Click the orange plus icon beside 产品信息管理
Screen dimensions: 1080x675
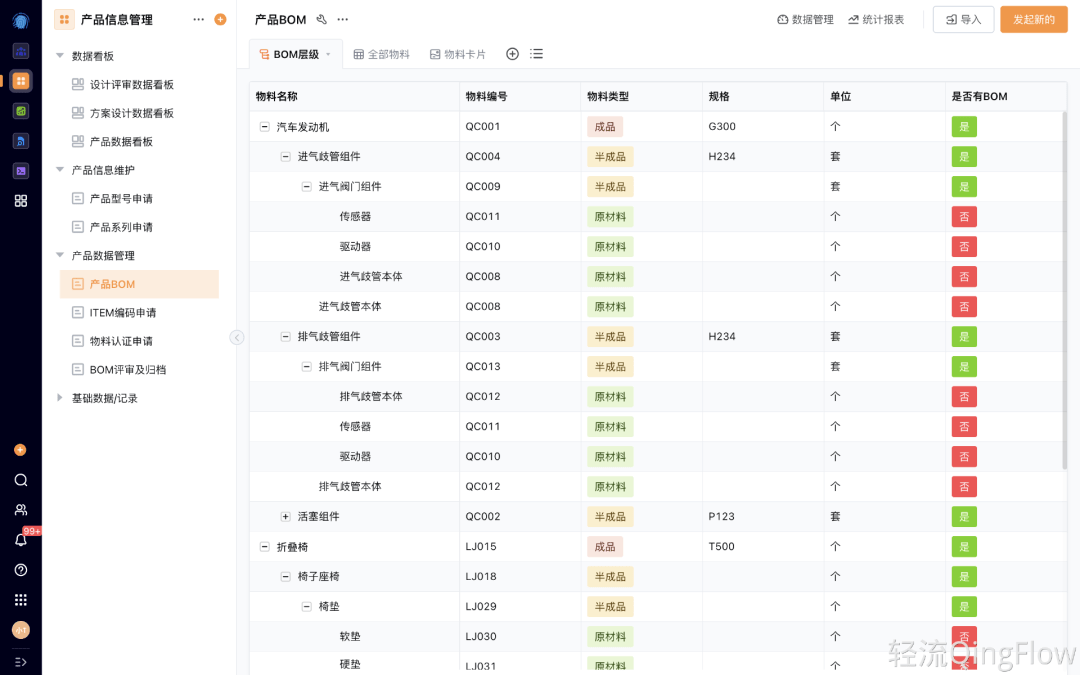[x=220, y=19]
